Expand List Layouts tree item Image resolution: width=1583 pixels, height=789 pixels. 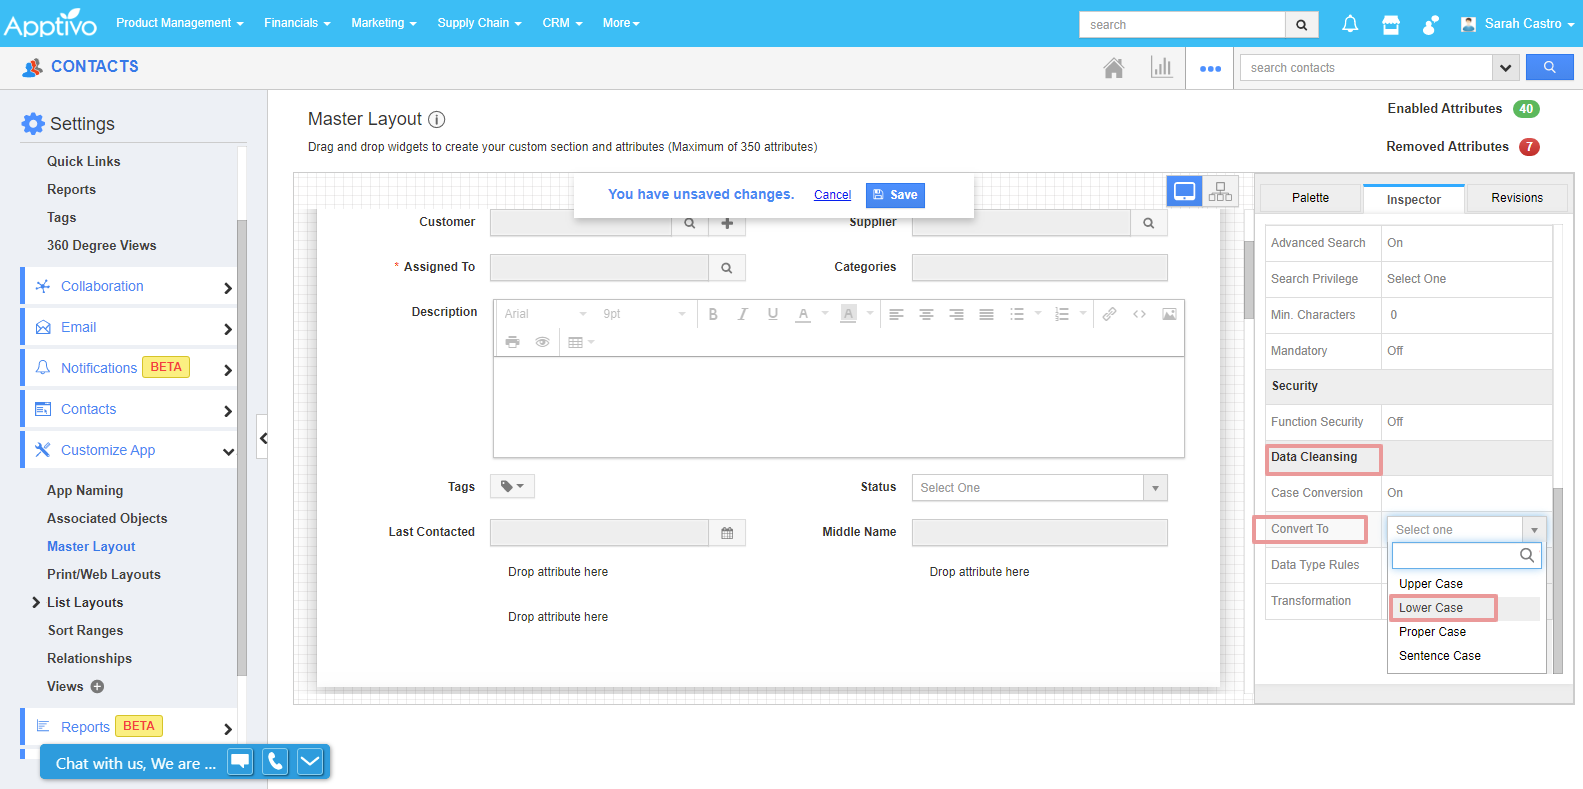point(36,602)
